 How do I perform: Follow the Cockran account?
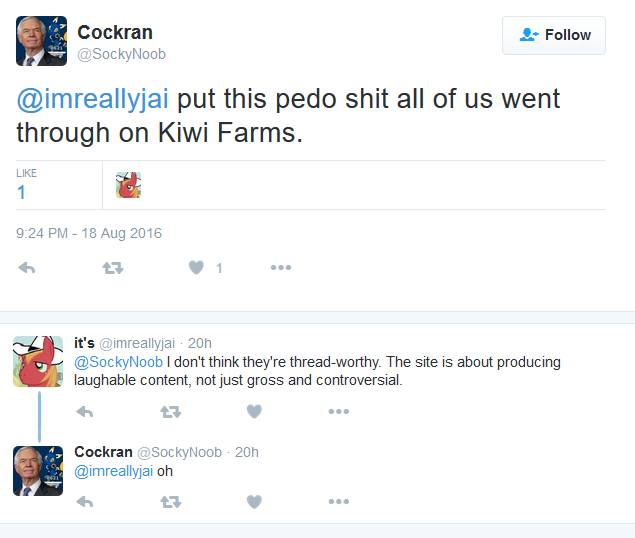(x=554, y=35)
